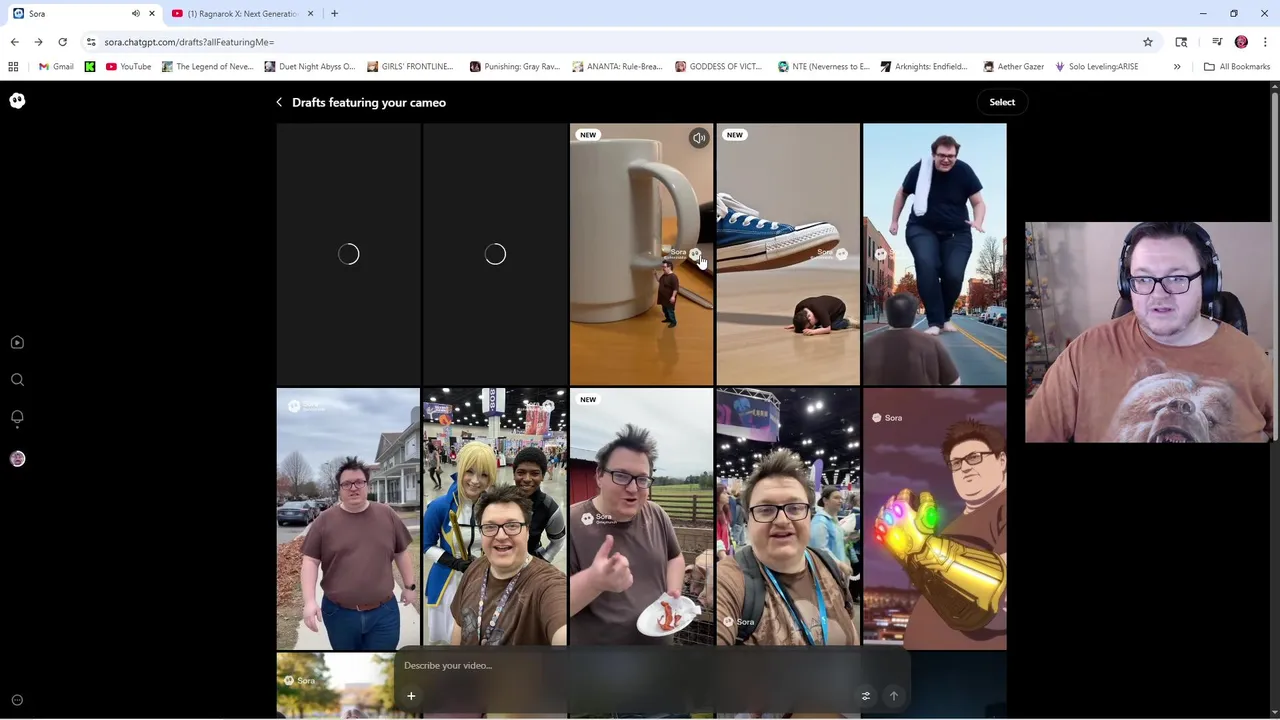Image resolution: width=1280 pixels, height=720 pixels.
Task: Expand the hidden bookmarks chevron
Action: (1177, 67)
